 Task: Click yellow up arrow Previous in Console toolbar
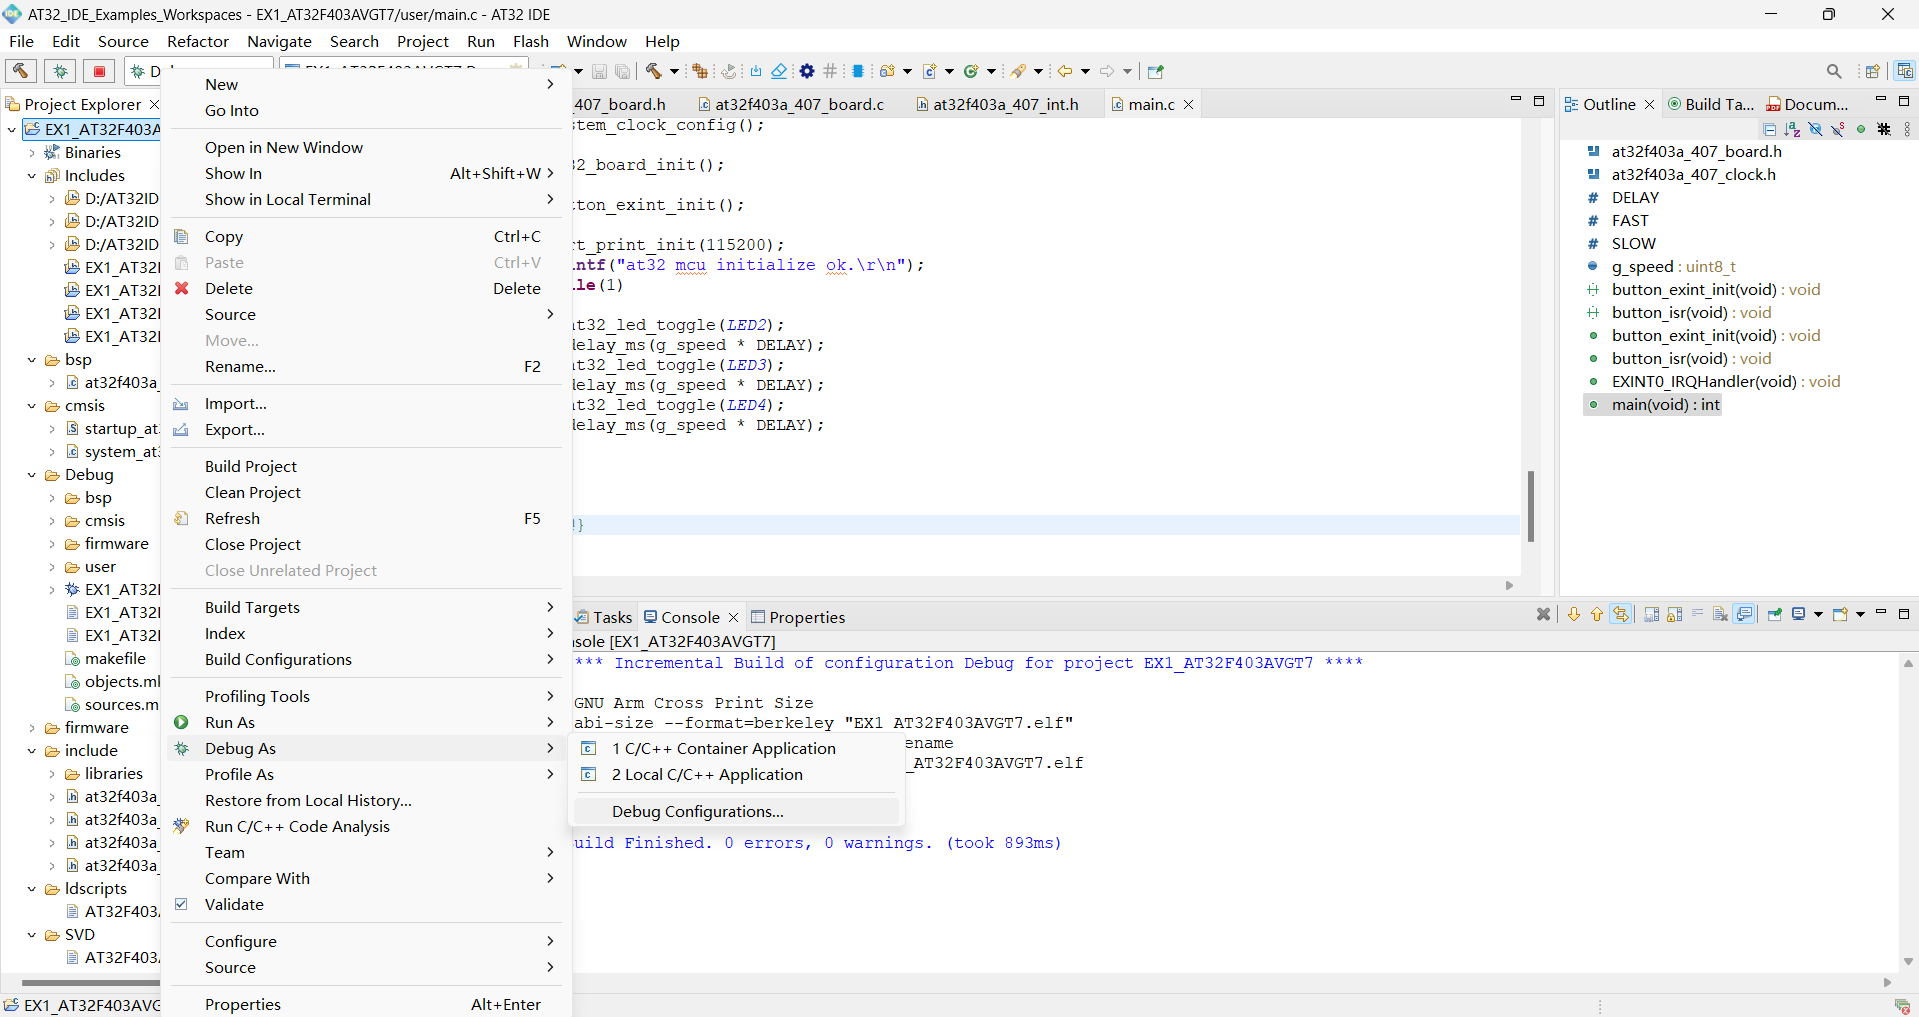[1597, 614]
